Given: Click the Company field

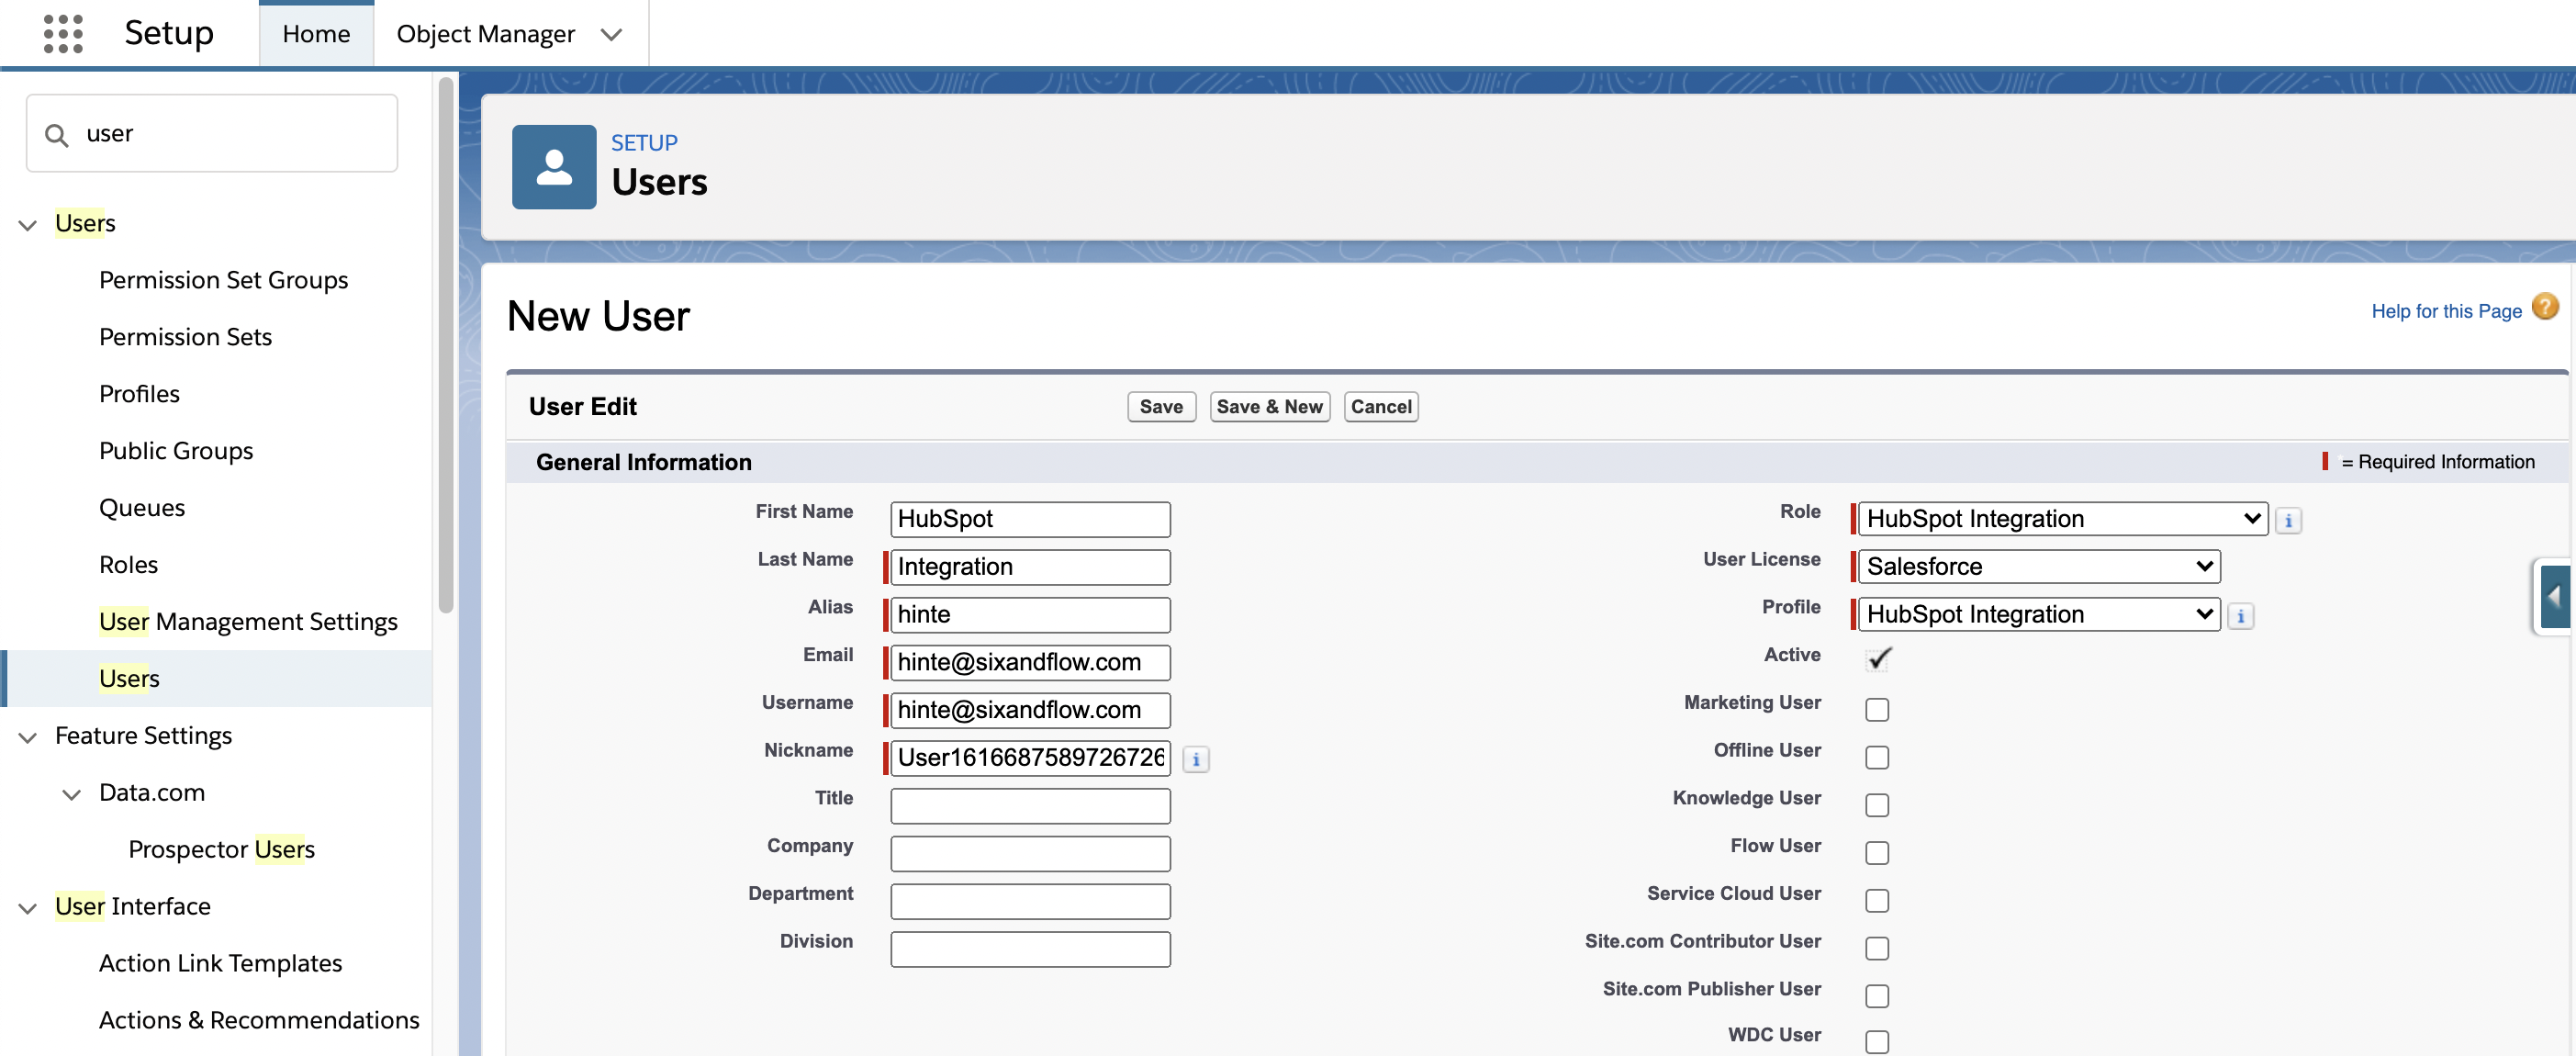Looking at the screenshot, I should click(1030, 854).
